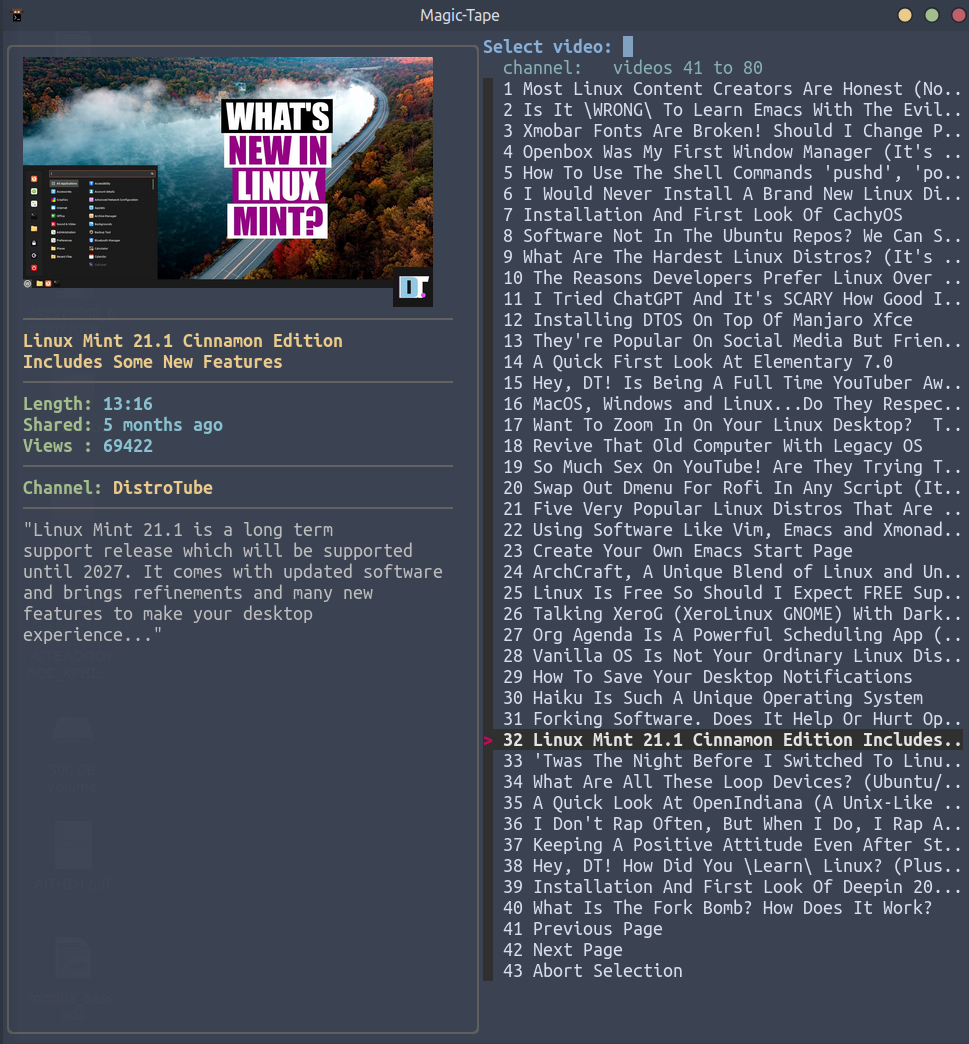Select Previous Page entry
Viewport: 969px width, 1044px height.
coord(597,929)
